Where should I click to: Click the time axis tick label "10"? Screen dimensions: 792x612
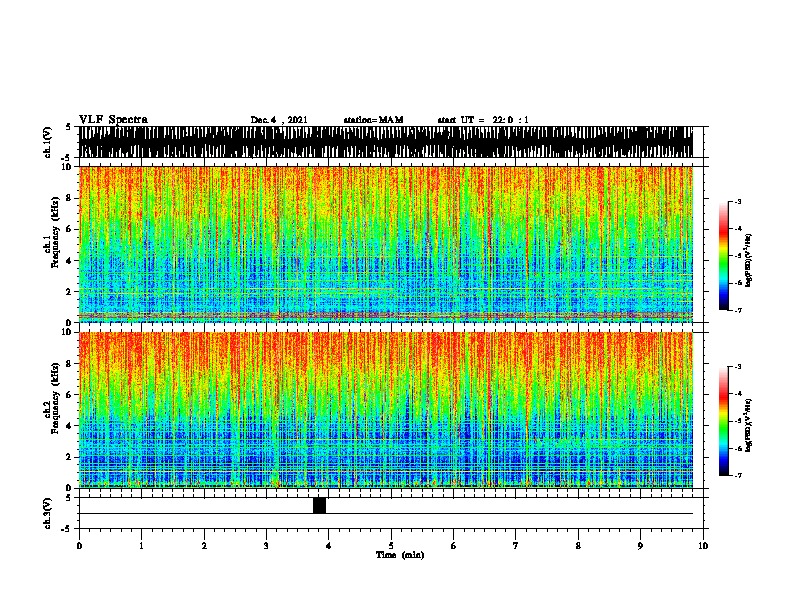703,545
